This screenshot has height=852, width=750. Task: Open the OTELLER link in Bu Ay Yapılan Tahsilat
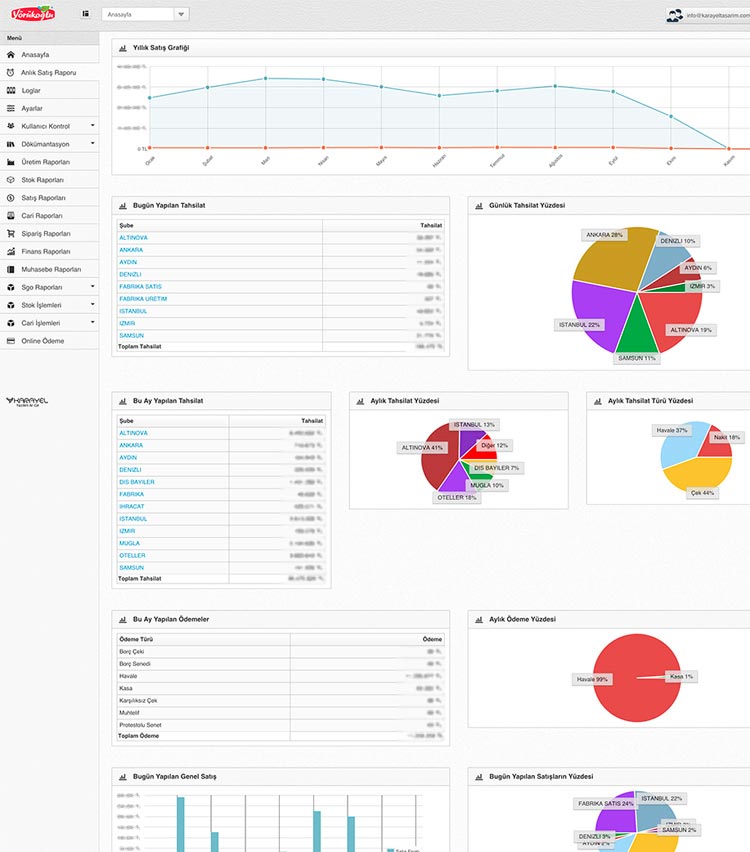[x=132, y=556]
